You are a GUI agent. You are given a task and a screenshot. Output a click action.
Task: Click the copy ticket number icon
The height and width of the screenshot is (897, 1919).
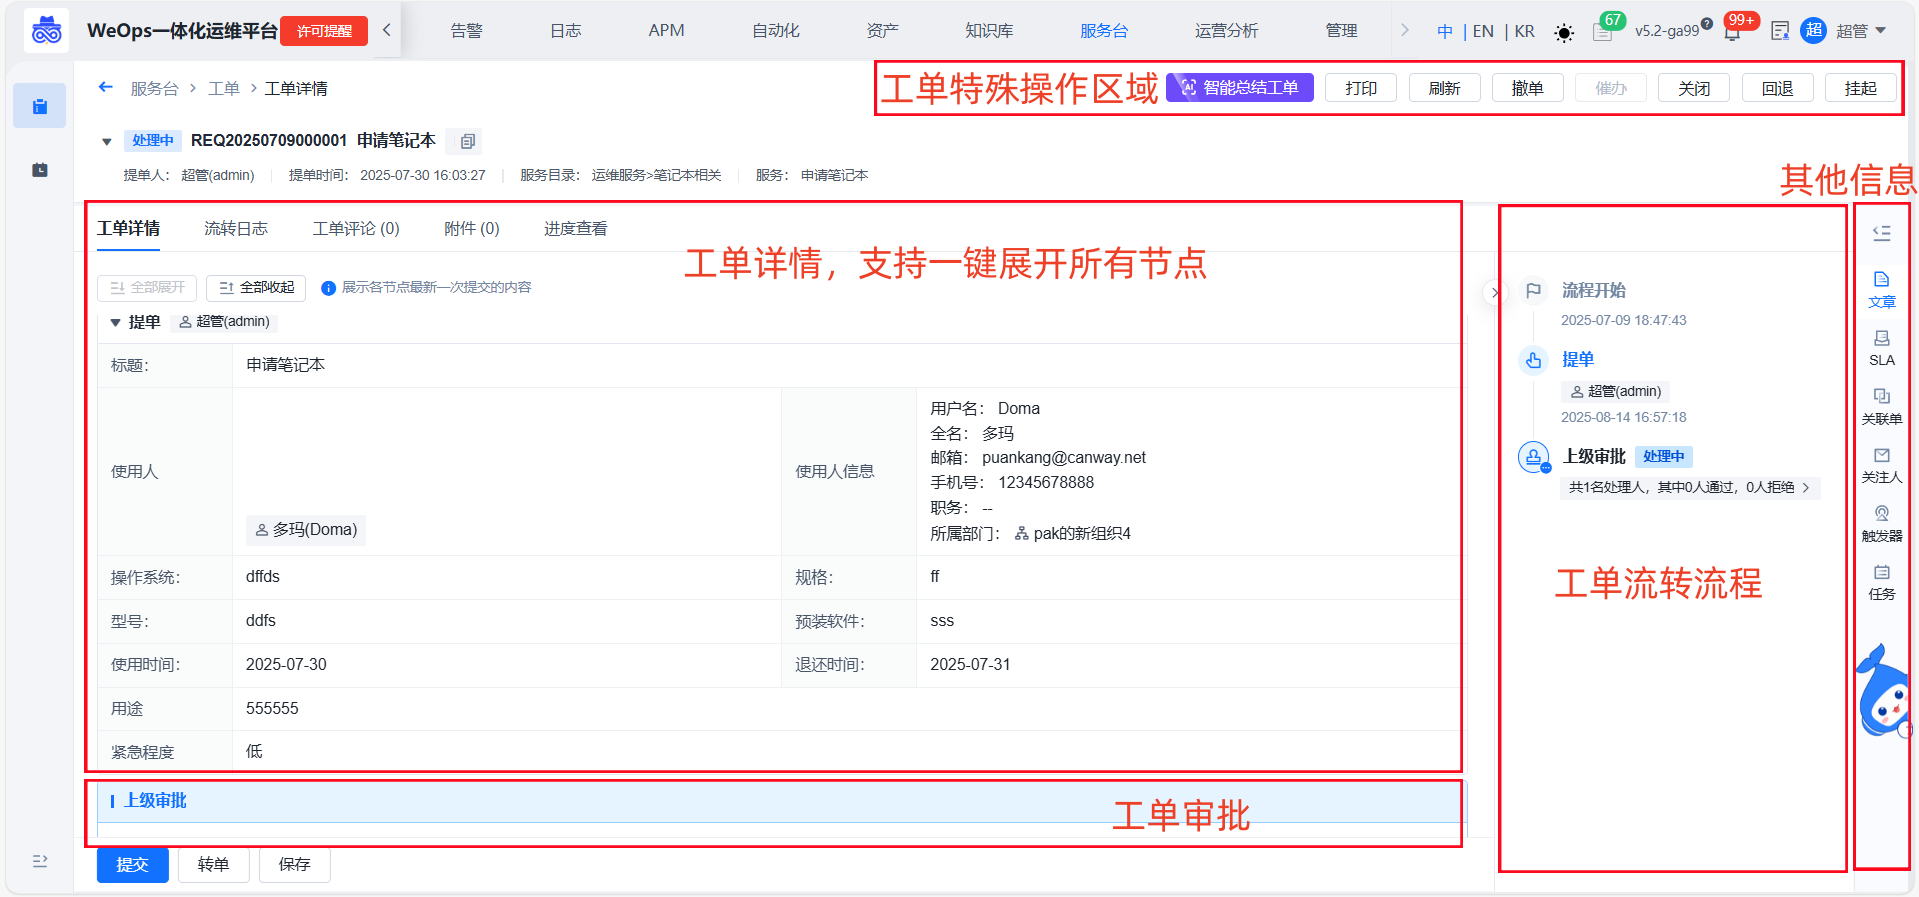click(467, 141)
